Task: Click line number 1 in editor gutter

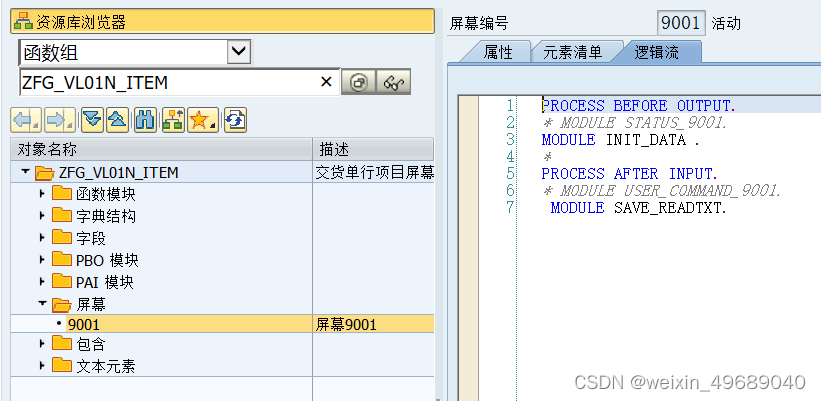Action: tap(510, 106)
